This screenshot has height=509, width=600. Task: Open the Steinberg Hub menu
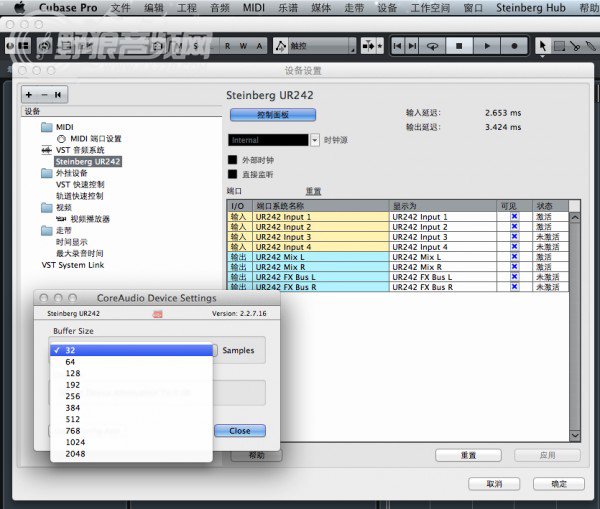[531, 8]
